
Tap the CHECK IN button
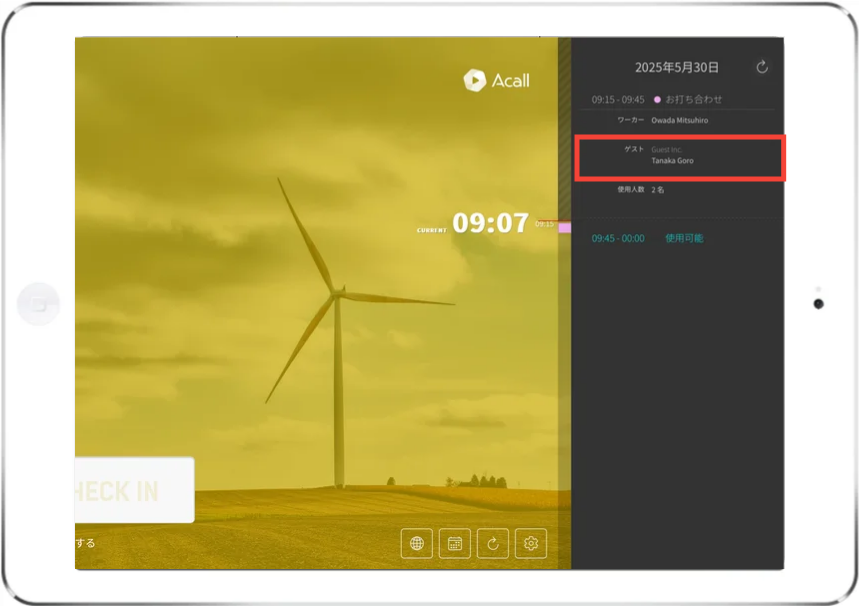coord(135,490)
